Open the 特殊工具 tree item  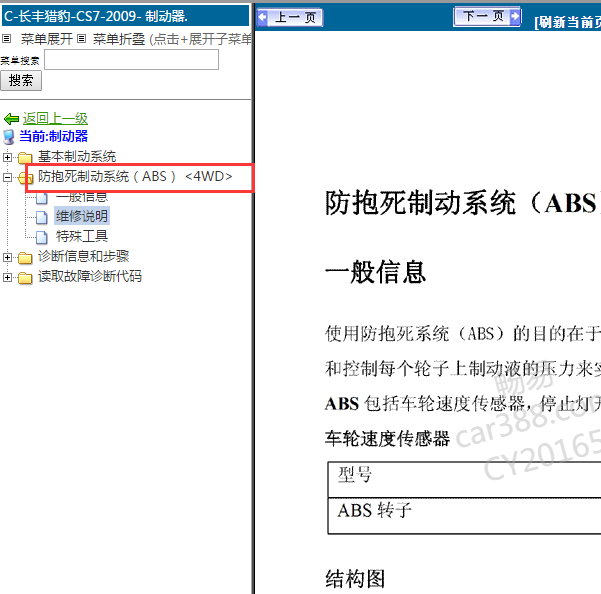[81, 237]
